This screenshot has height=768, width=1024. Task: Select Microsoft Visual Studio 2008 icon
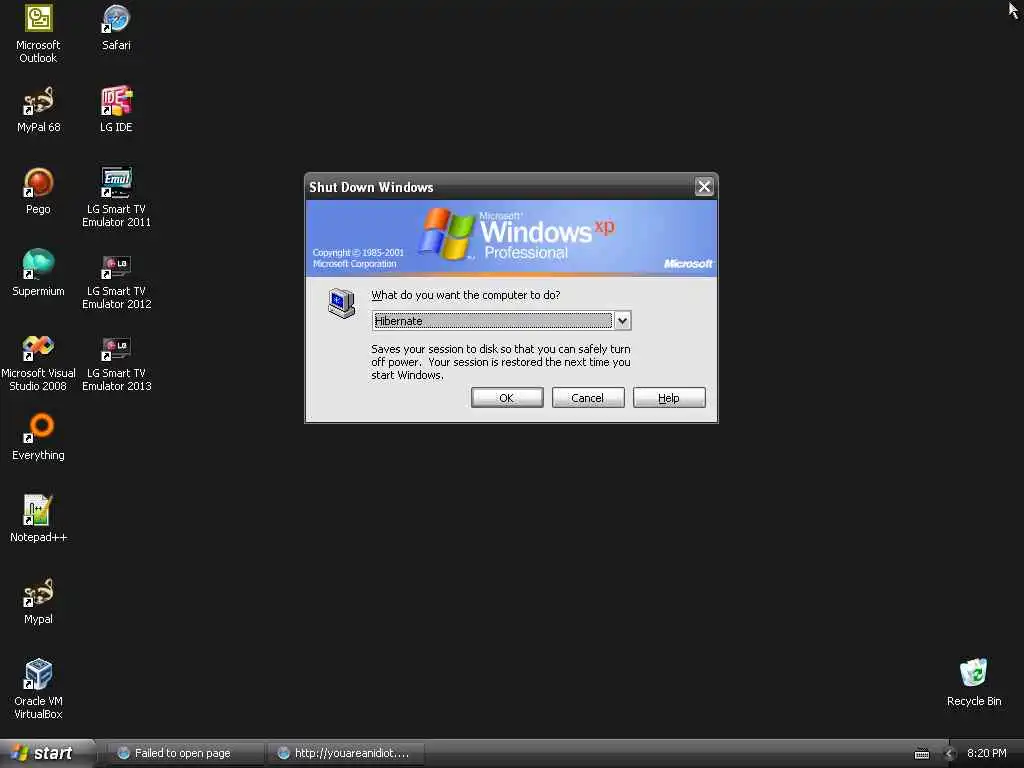[38, 362]
